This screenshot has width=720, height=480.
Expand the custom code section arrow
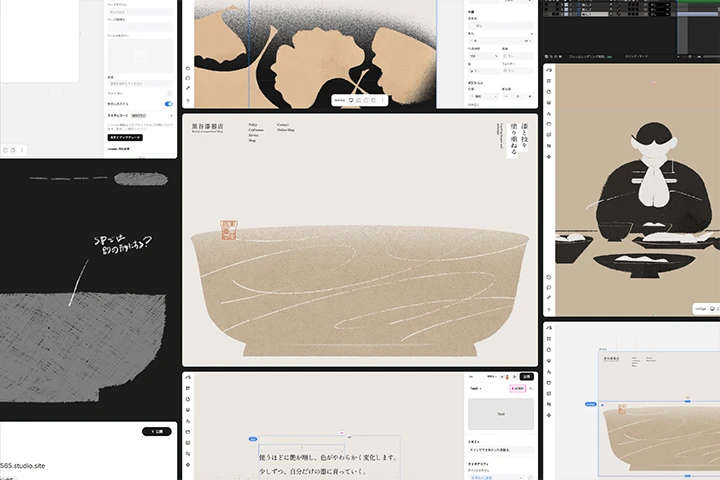pyautogui.click(x=171, y=116)
